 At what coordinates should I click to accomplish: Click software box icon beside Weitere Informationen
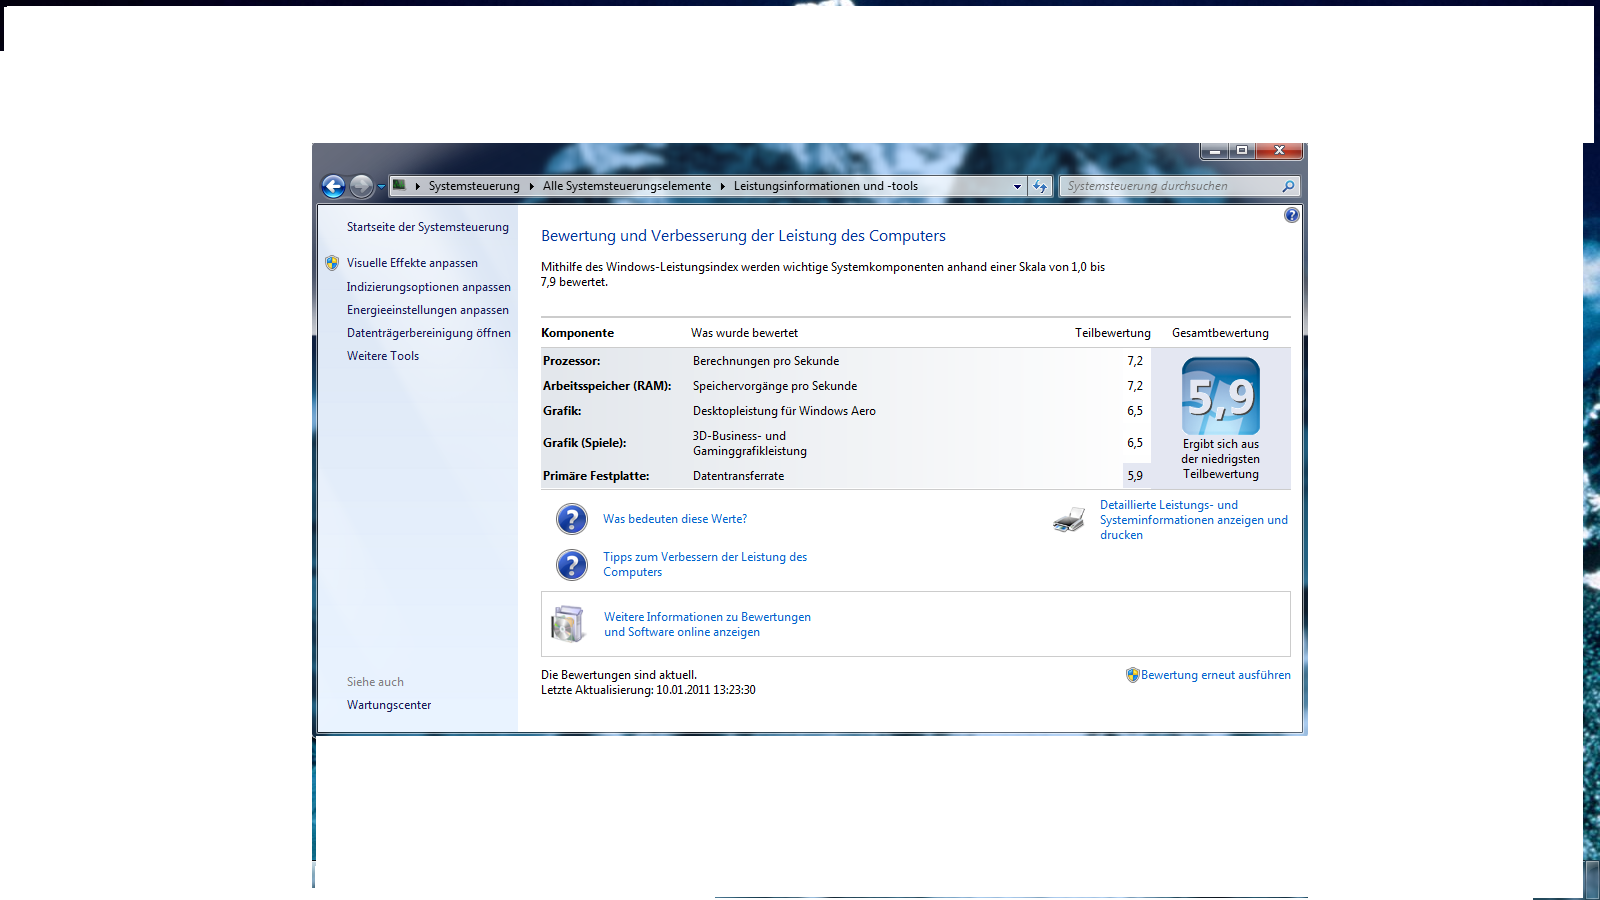569,624
